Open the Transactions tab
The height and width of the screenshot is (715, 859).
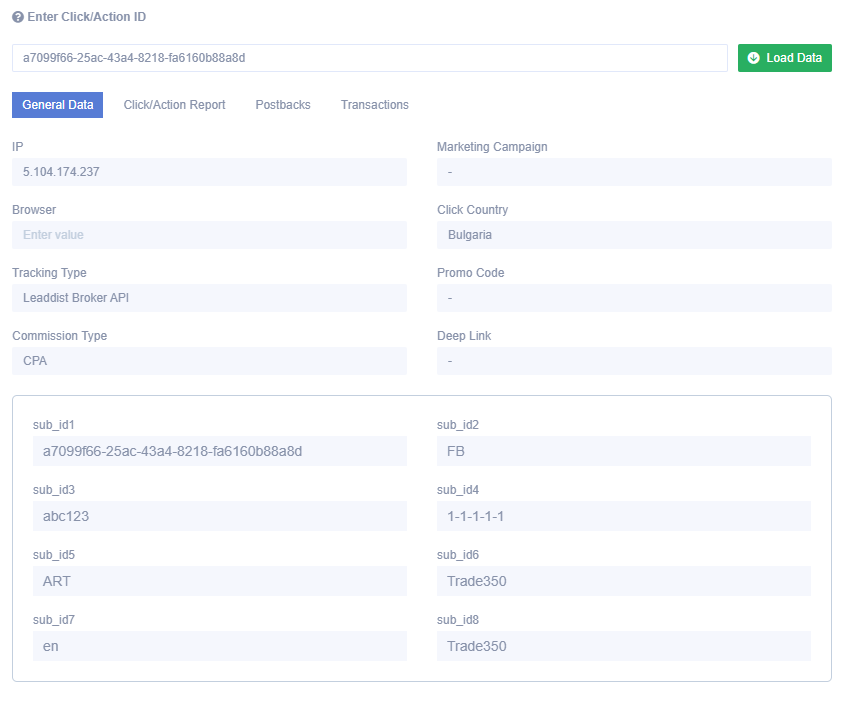click(375, 105)
